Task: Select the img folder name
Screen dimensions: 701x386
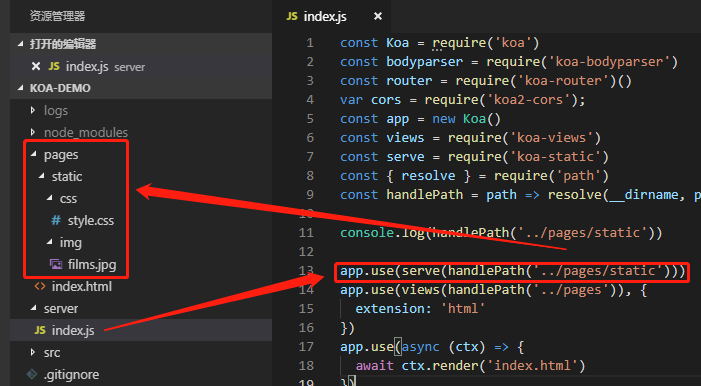Action: 71,243
